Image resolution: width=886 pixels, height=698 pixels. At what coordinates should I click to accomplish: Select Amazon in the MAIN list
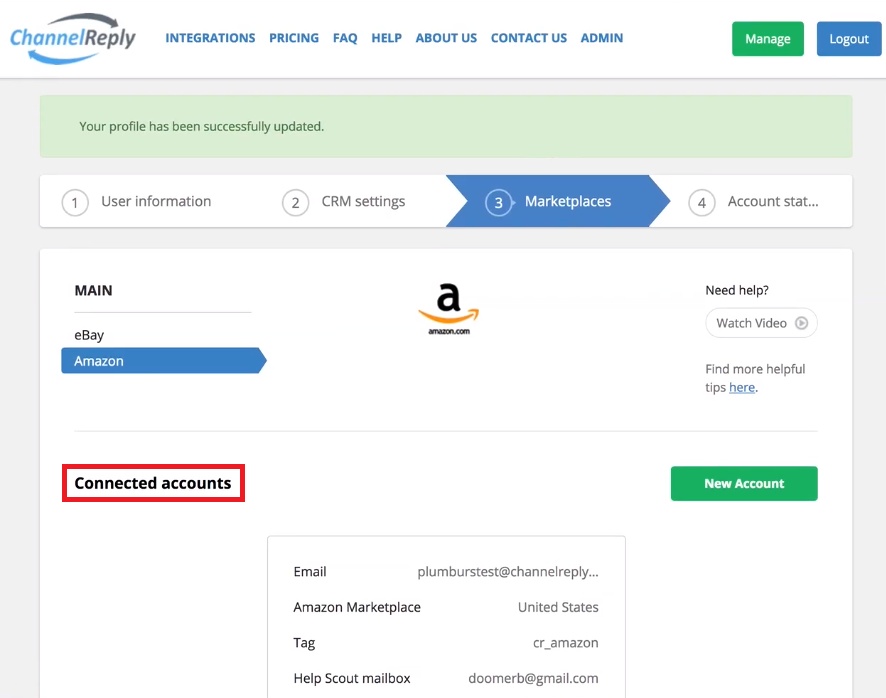pos(164,361)
